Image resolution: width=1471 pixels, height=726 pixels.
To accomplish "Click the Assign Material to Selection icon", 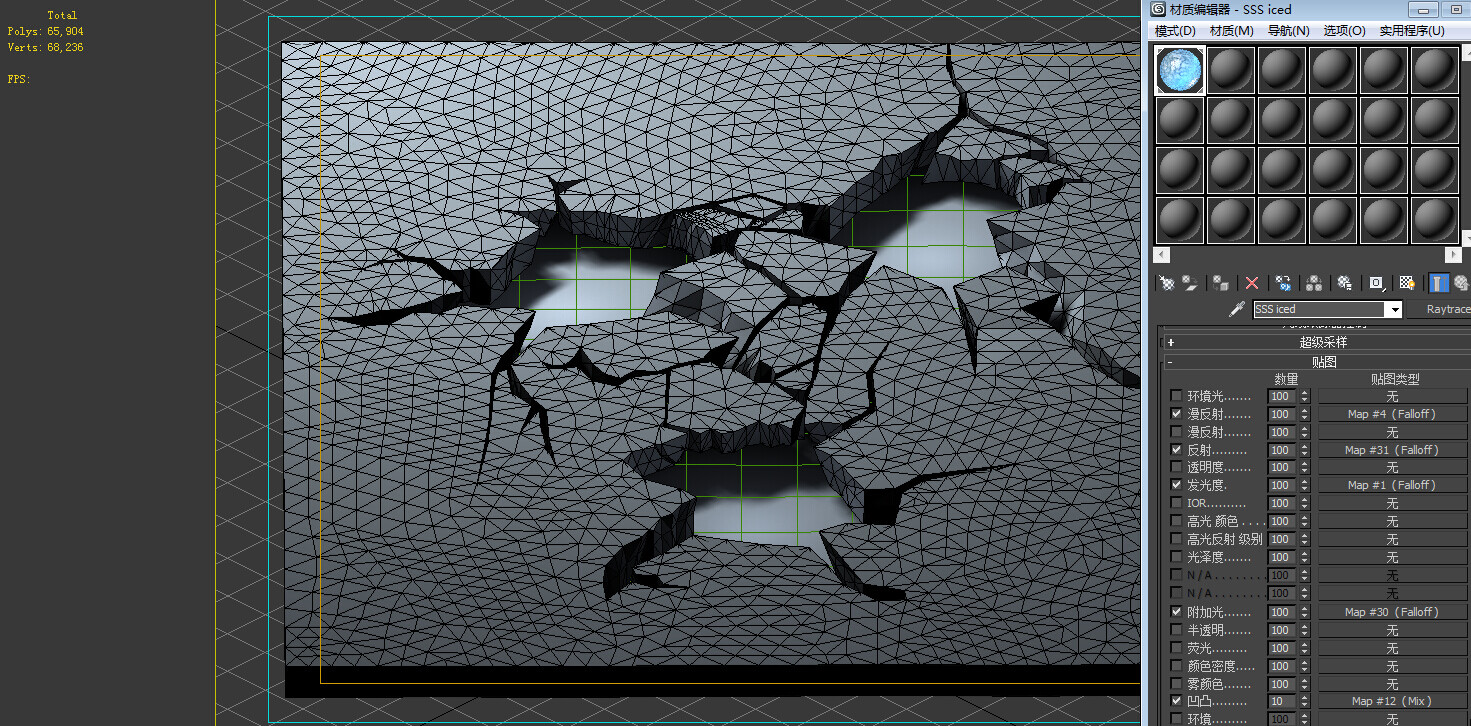I will (x=1219, y=283).
